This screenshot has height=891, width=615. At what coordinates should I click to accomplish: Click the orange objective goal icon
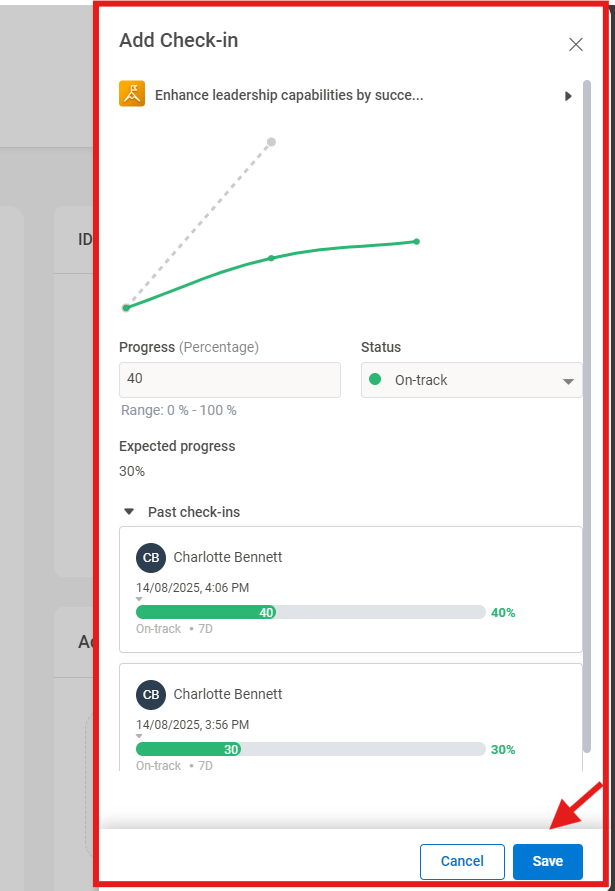132,94
